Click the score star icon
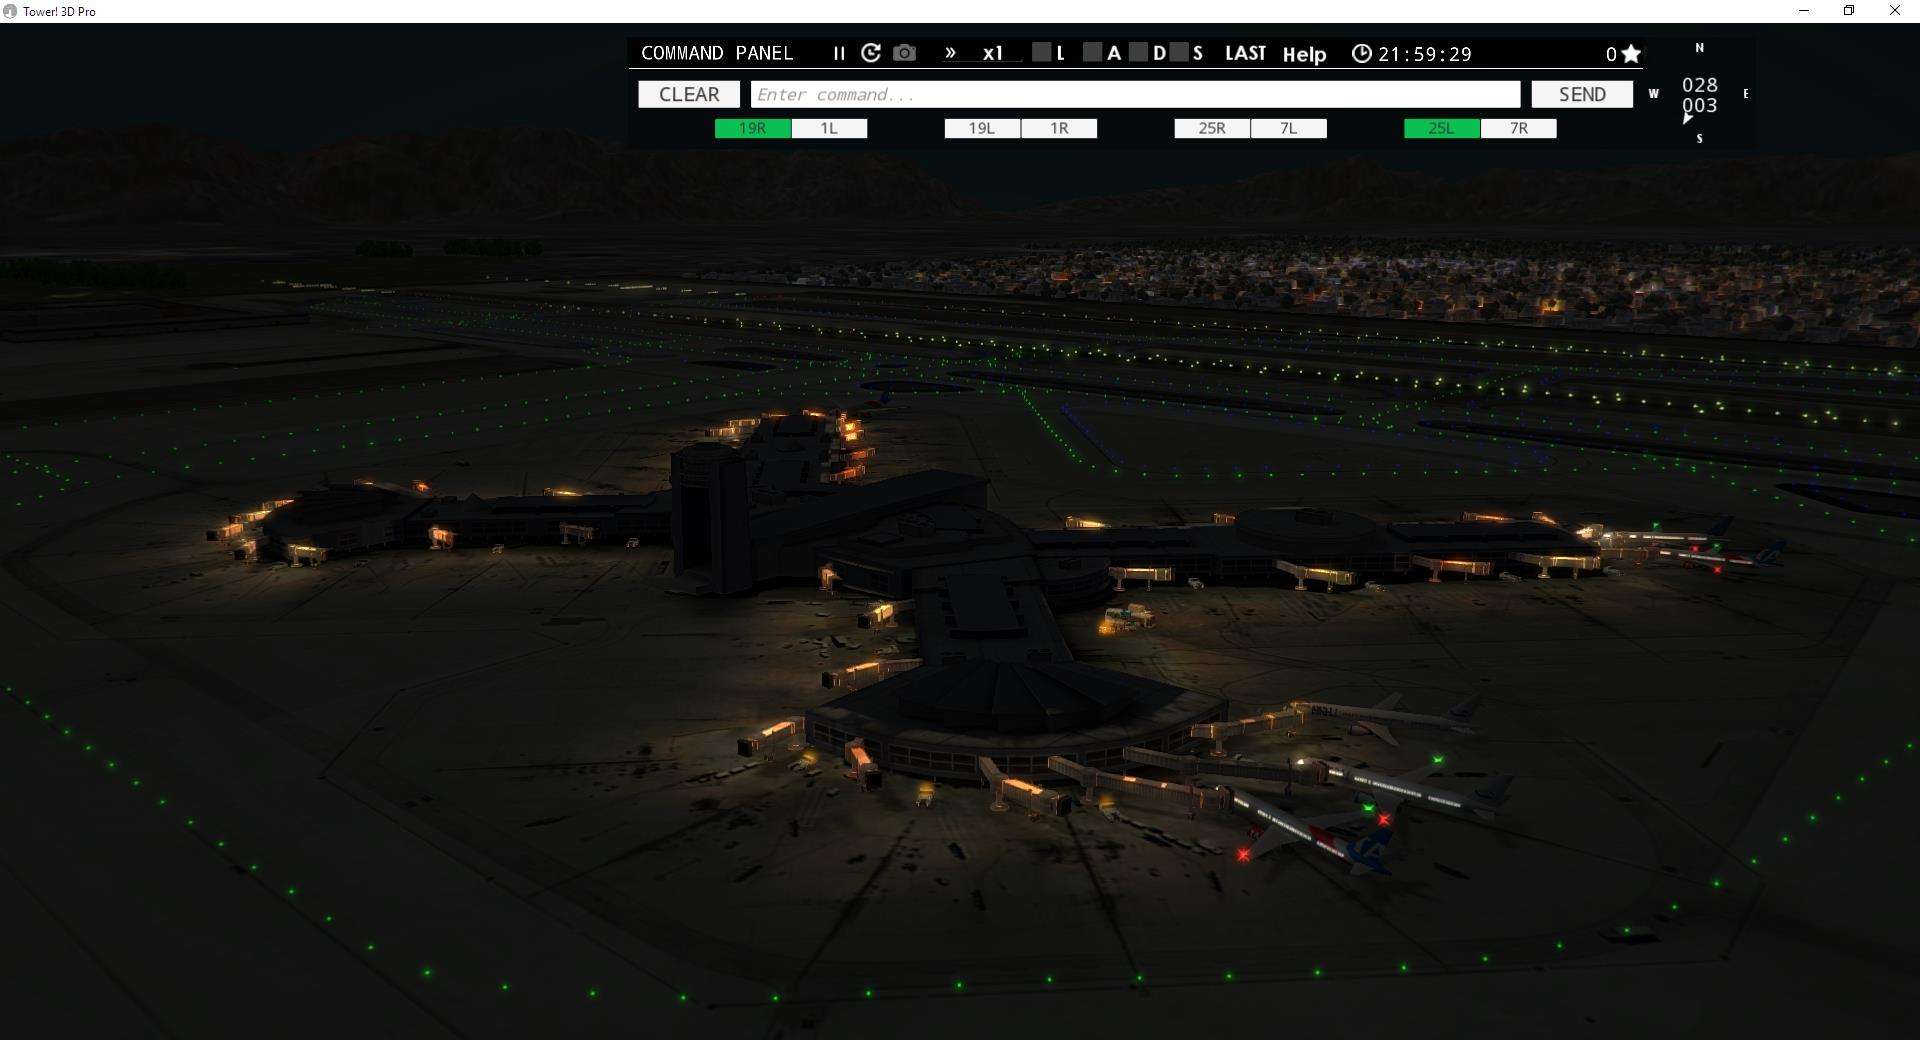Screen dimensions: 1920x1040 tap(1630, 54)
